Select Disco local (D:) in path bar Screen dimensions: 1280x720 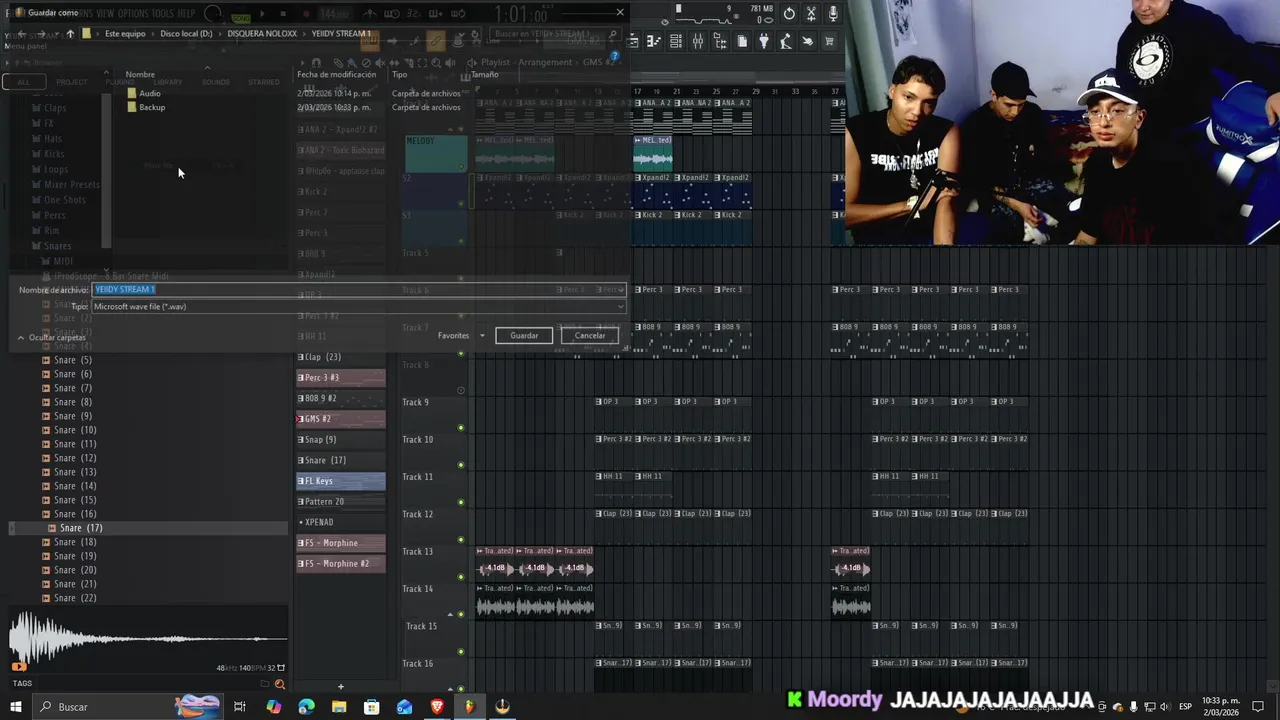pos(186,33)
